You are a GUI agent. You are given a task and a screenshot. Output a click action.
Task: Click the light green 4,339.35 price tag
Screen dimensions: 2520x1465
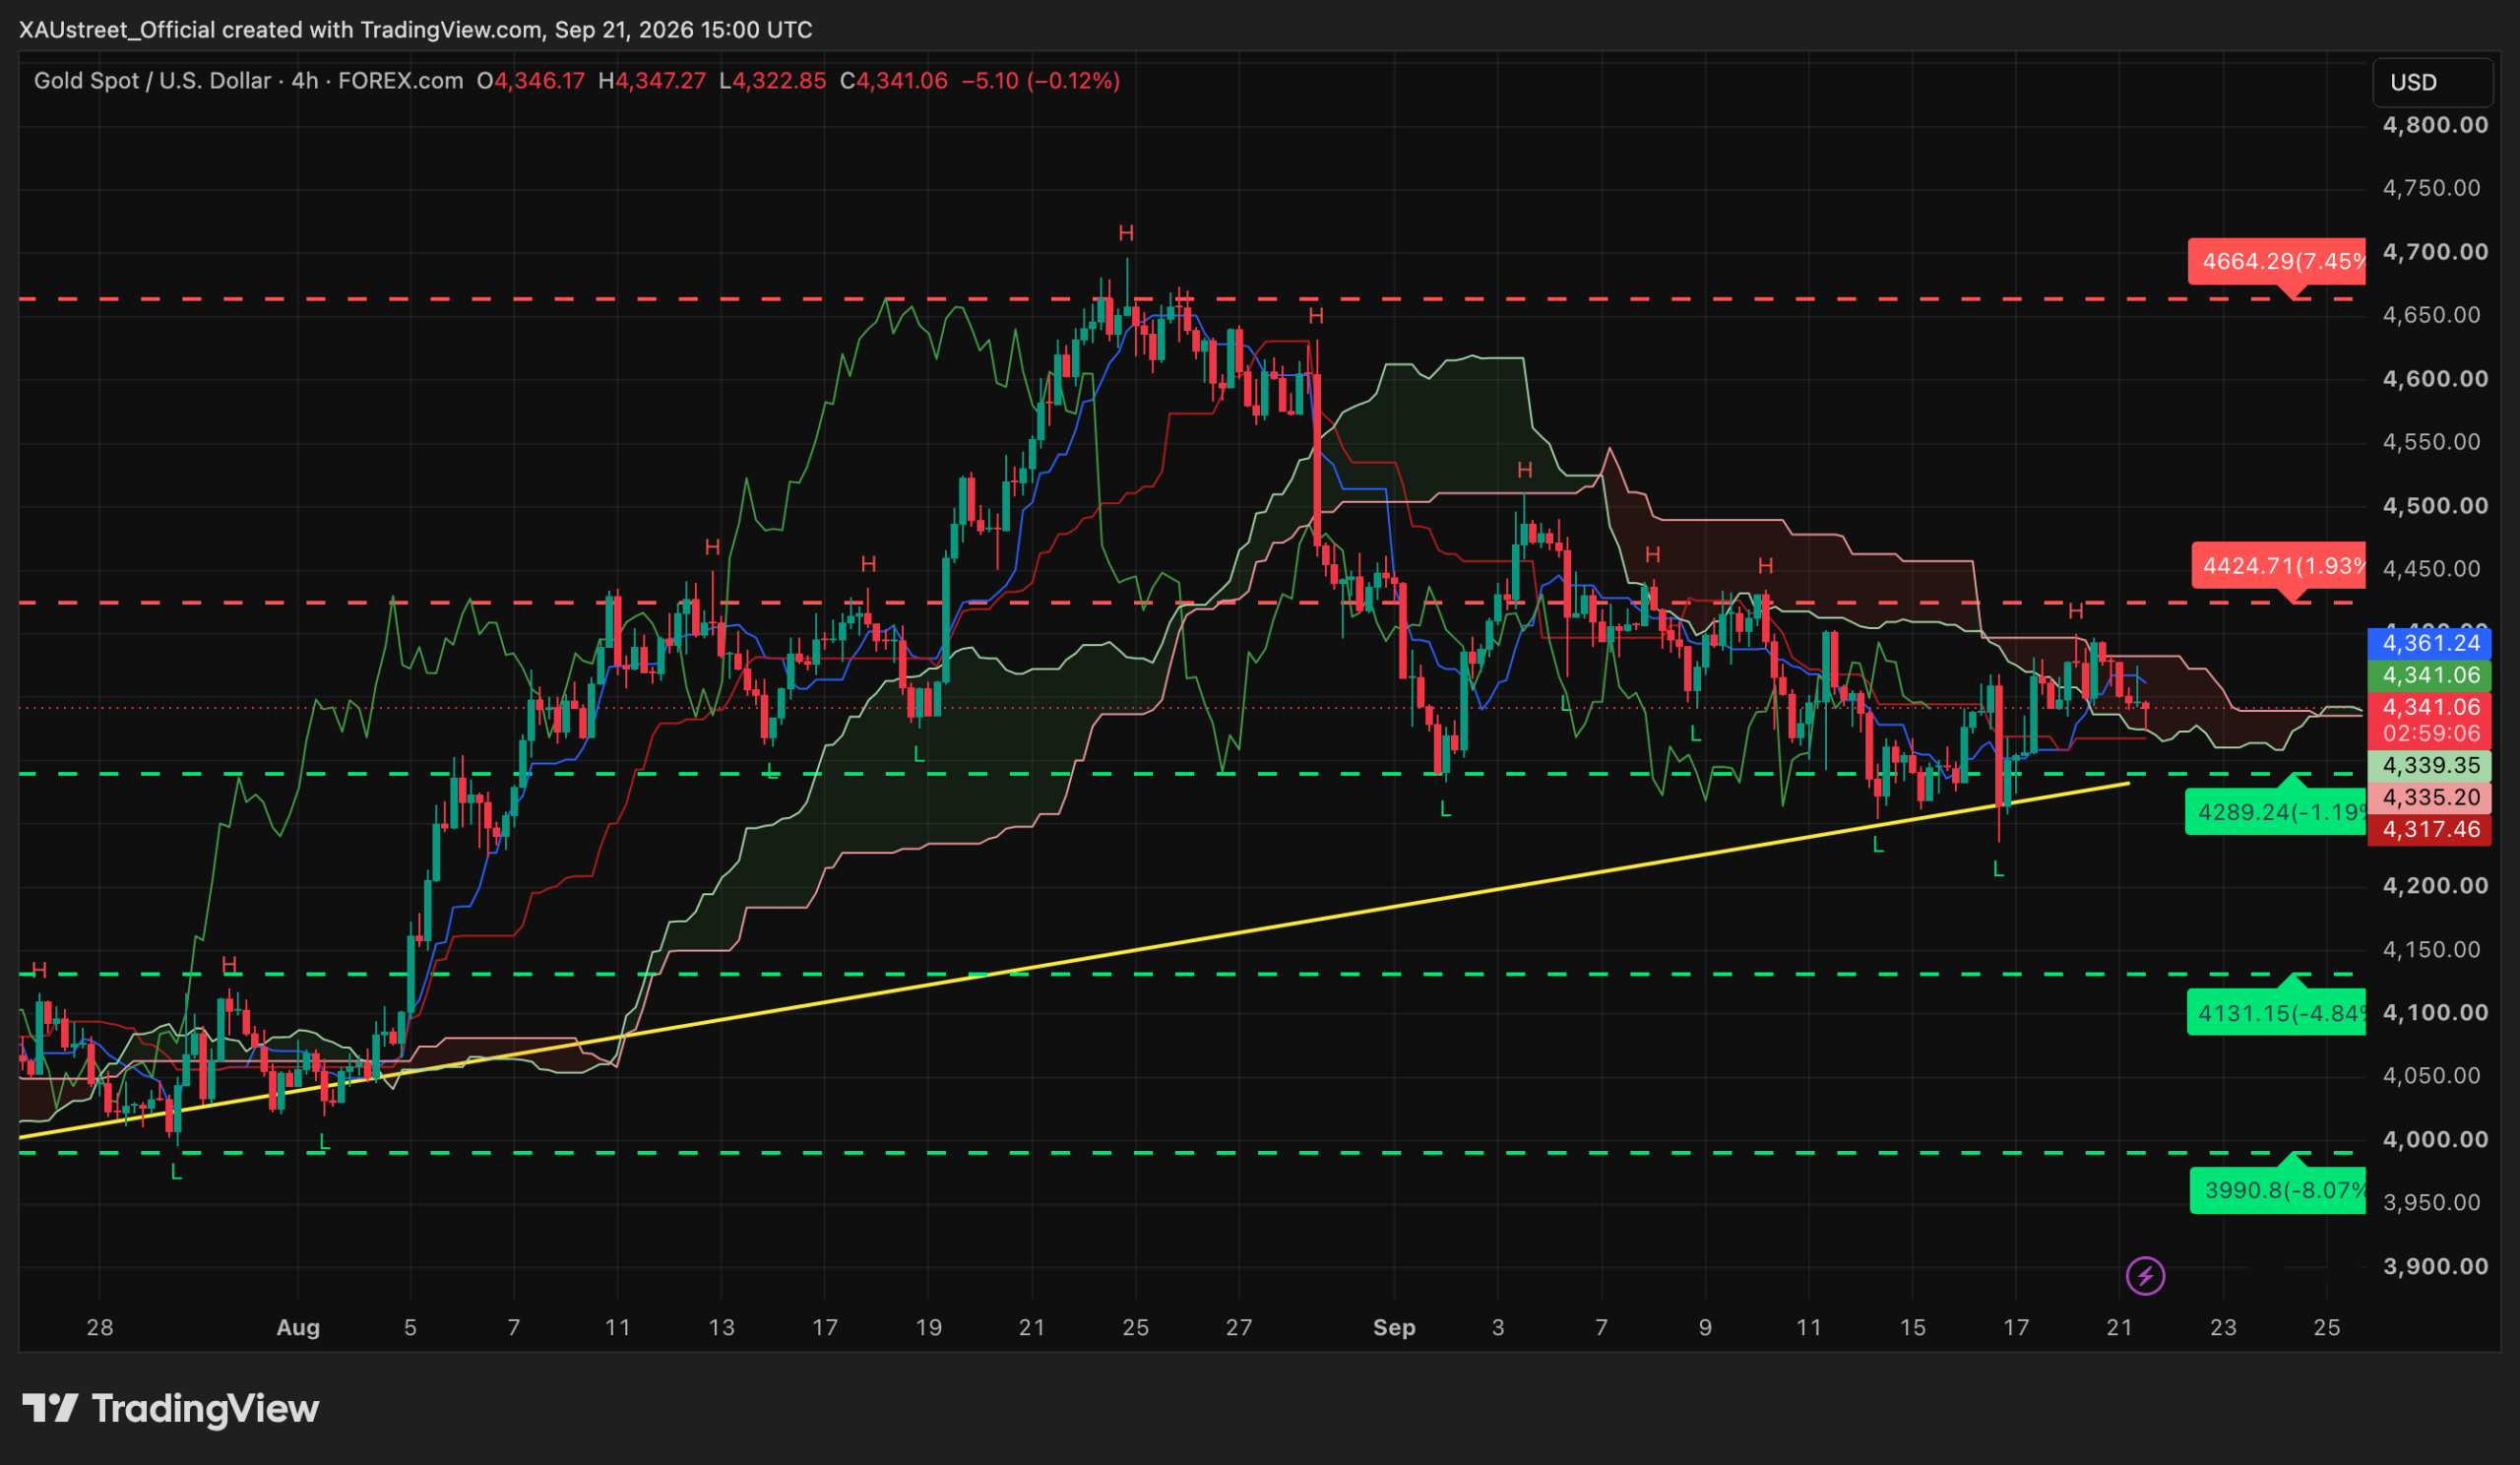point(2431,766)
